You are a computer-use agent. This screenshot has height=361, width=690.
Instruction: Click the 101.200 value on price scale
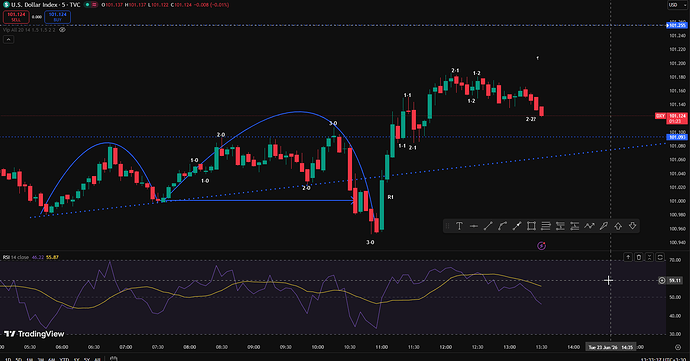(x=677, y=63)
